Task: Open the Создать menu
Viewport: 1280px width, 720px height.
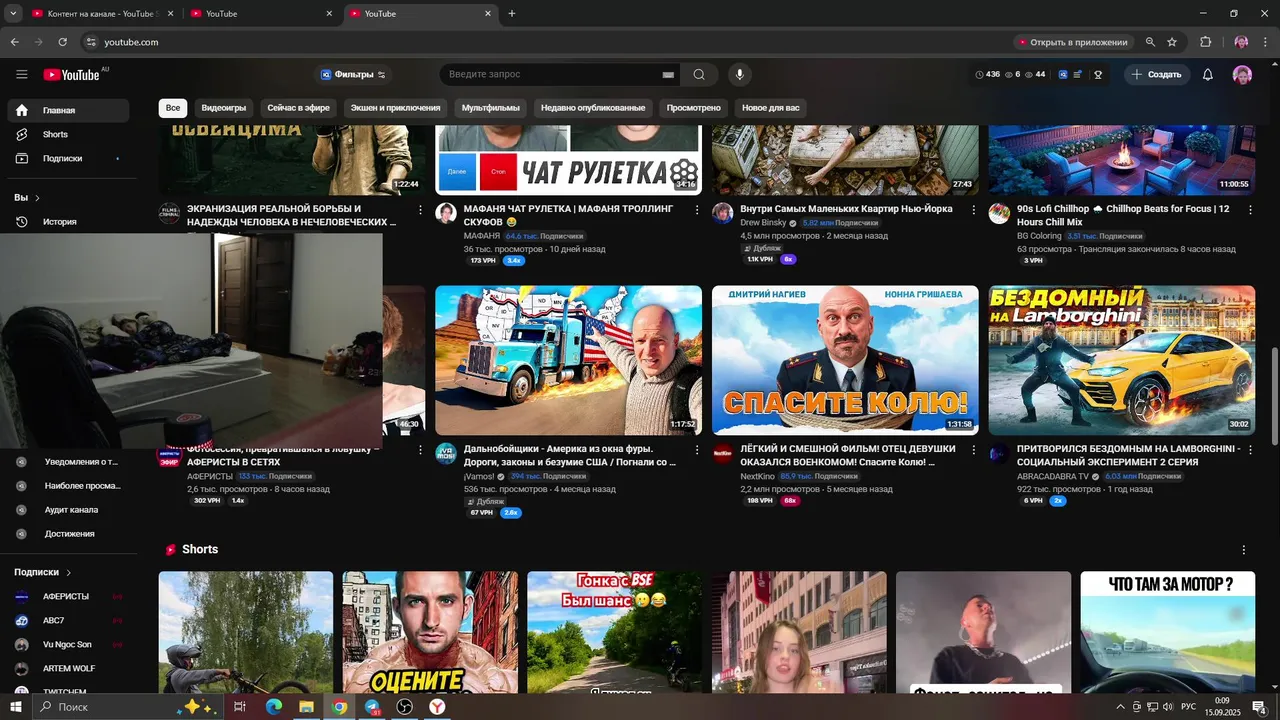Action: click(x=1157, y=75)
